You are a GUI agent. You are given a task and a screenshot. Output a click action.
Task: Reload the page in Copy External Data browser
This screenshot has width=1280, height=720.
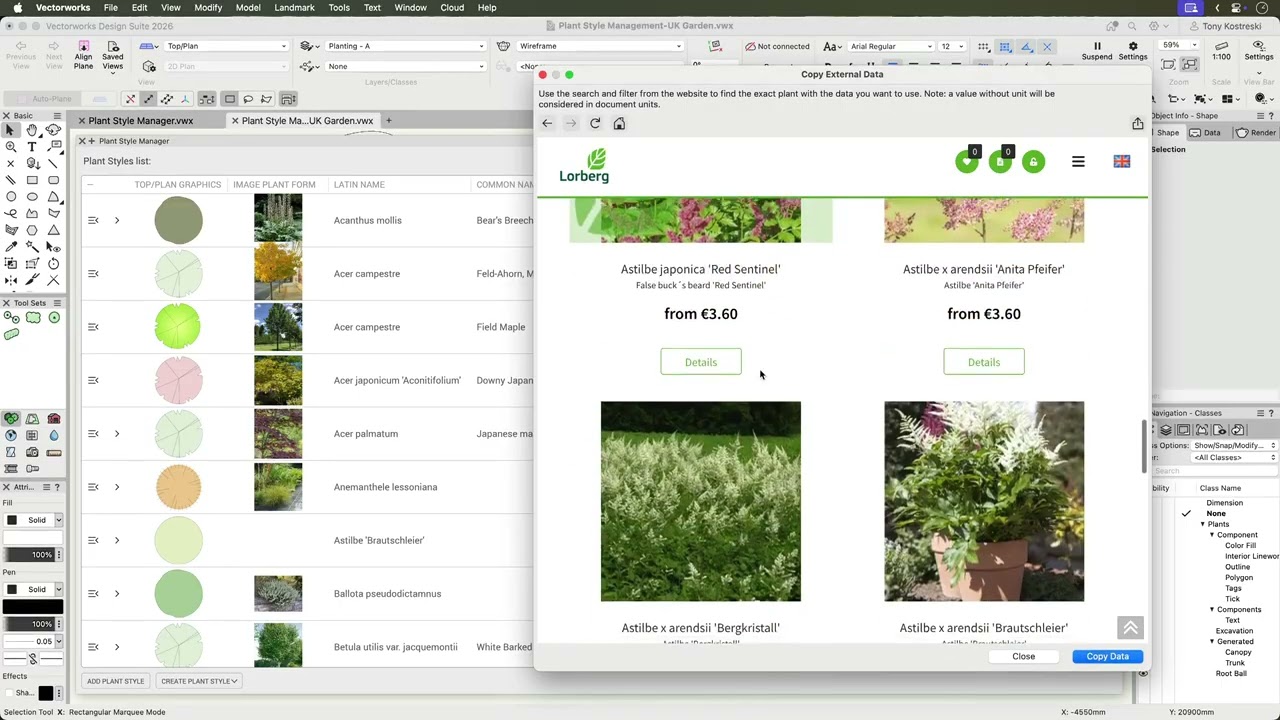click(595, 123)
